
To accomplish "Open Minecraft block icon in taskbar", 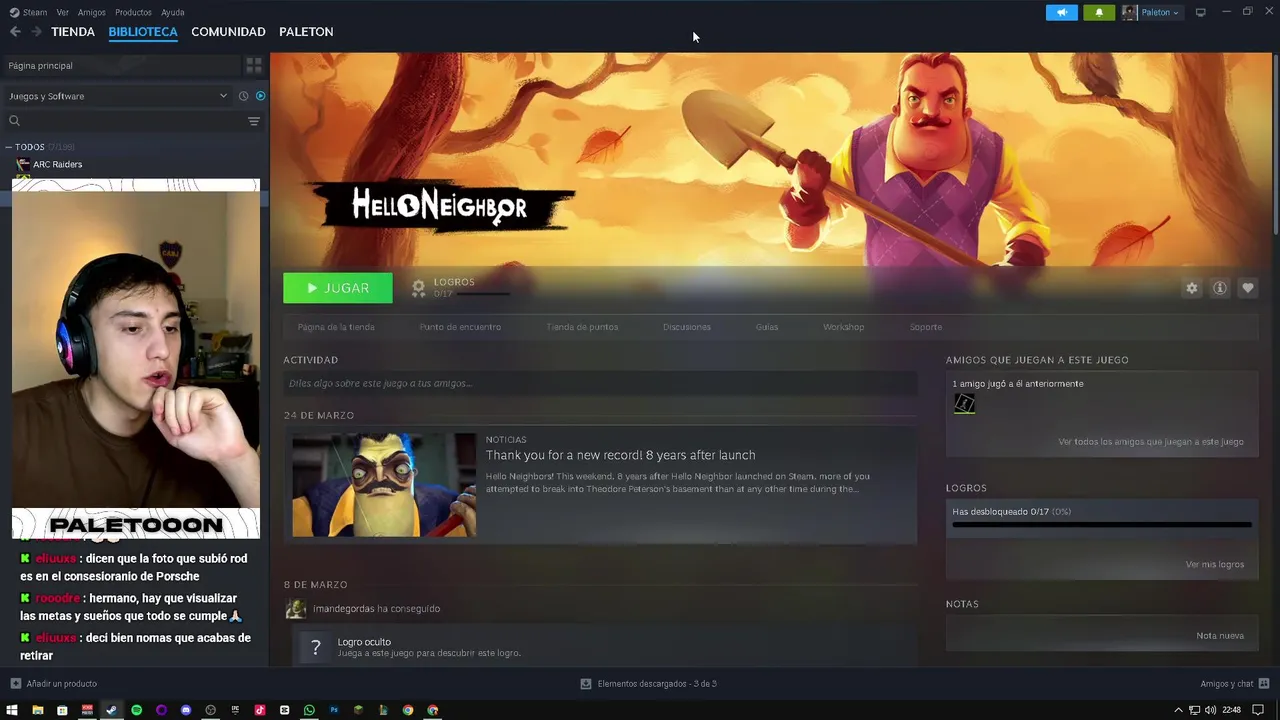I will pos(358,710).
